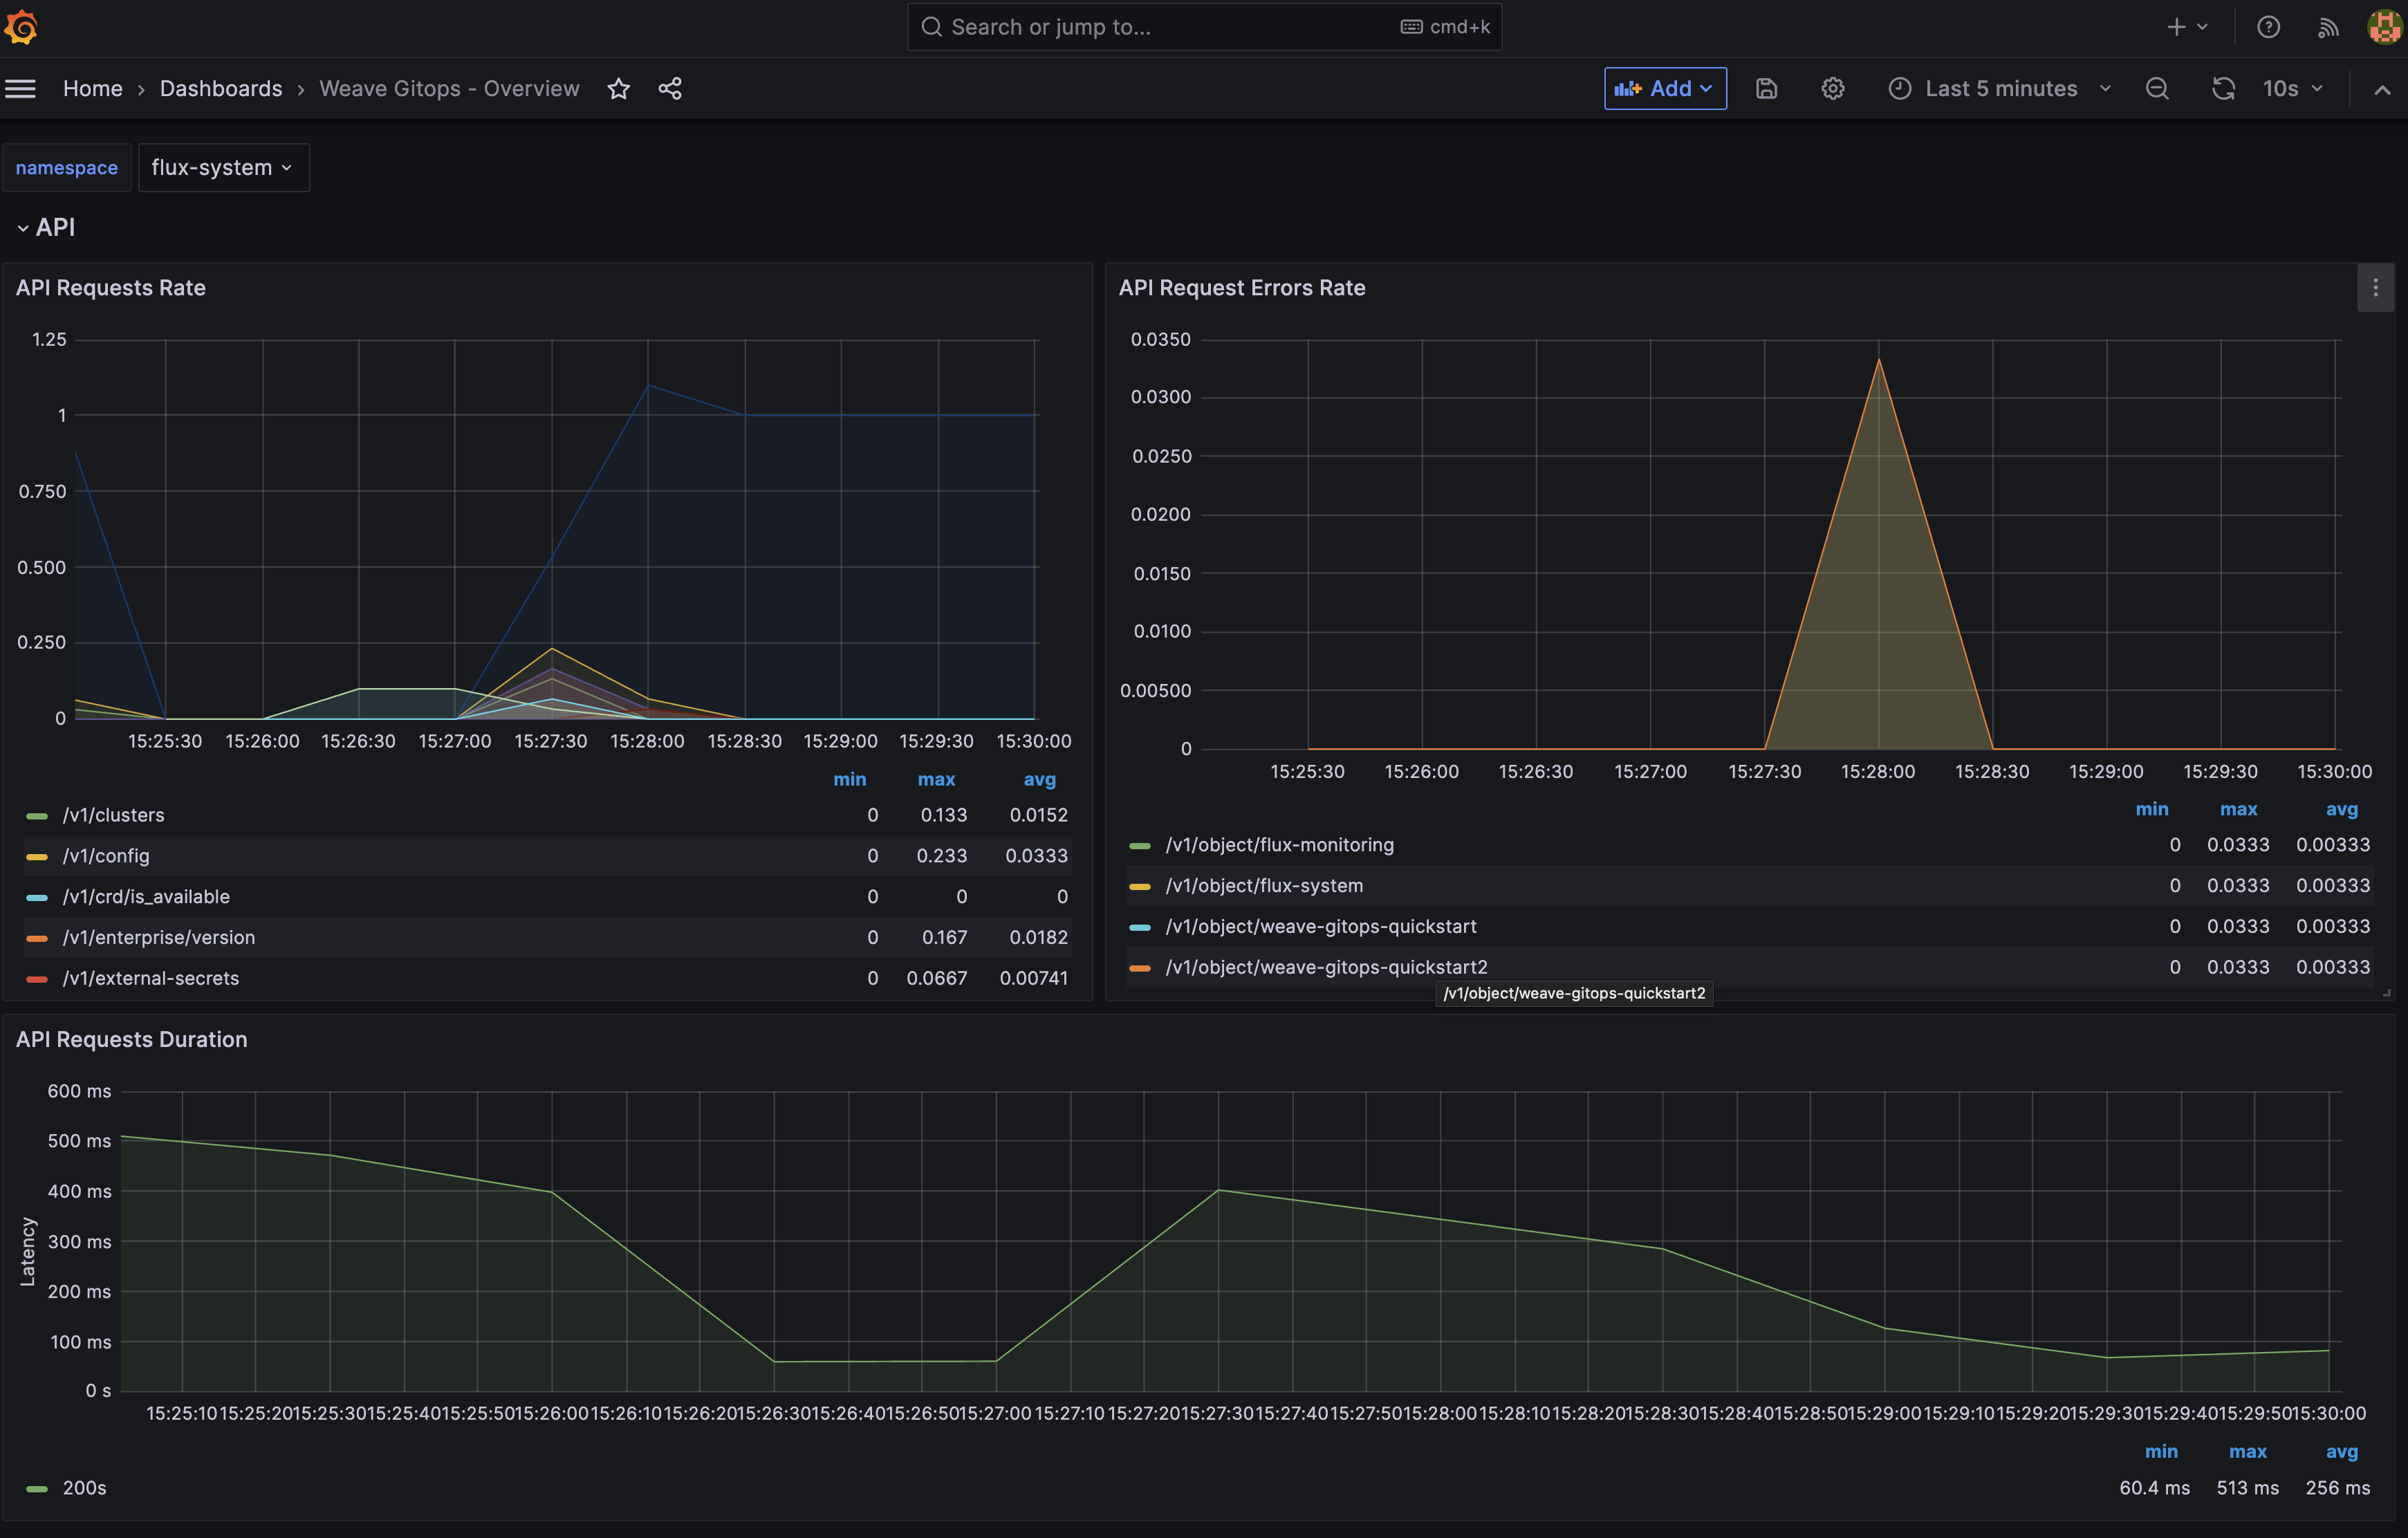Open the 10s refresh interval dropdown

pyautogui.click(x=2292, y=89)
